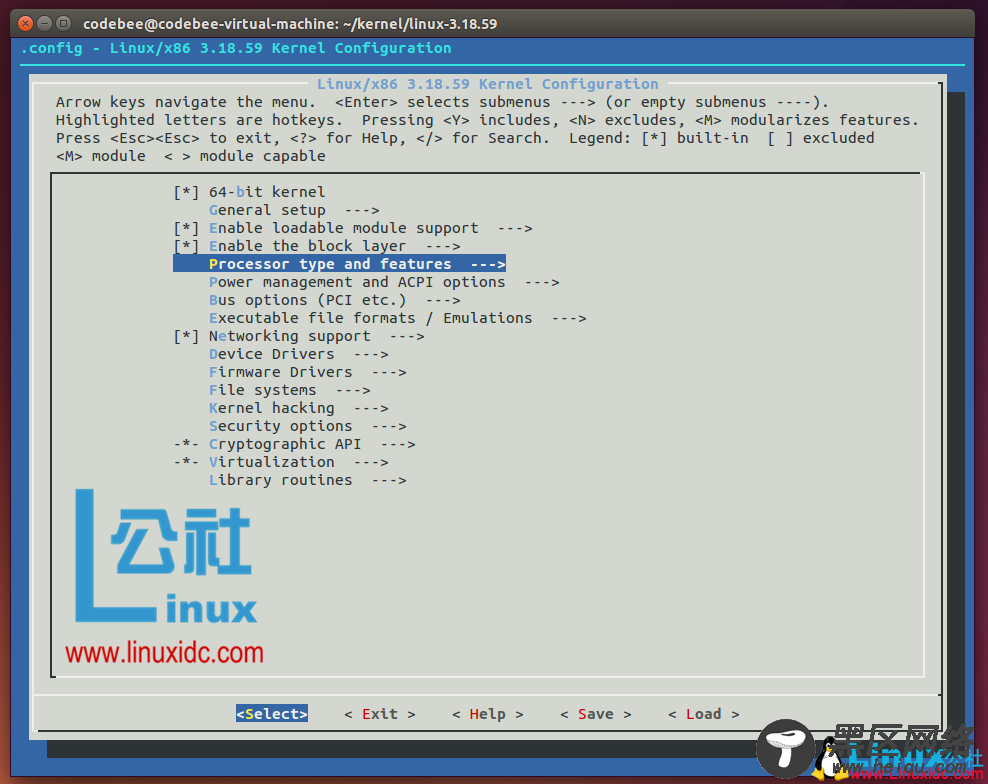This screenshot has height=784, width=988.
Task: Open the General setup submenu
Action: point(267,210)
